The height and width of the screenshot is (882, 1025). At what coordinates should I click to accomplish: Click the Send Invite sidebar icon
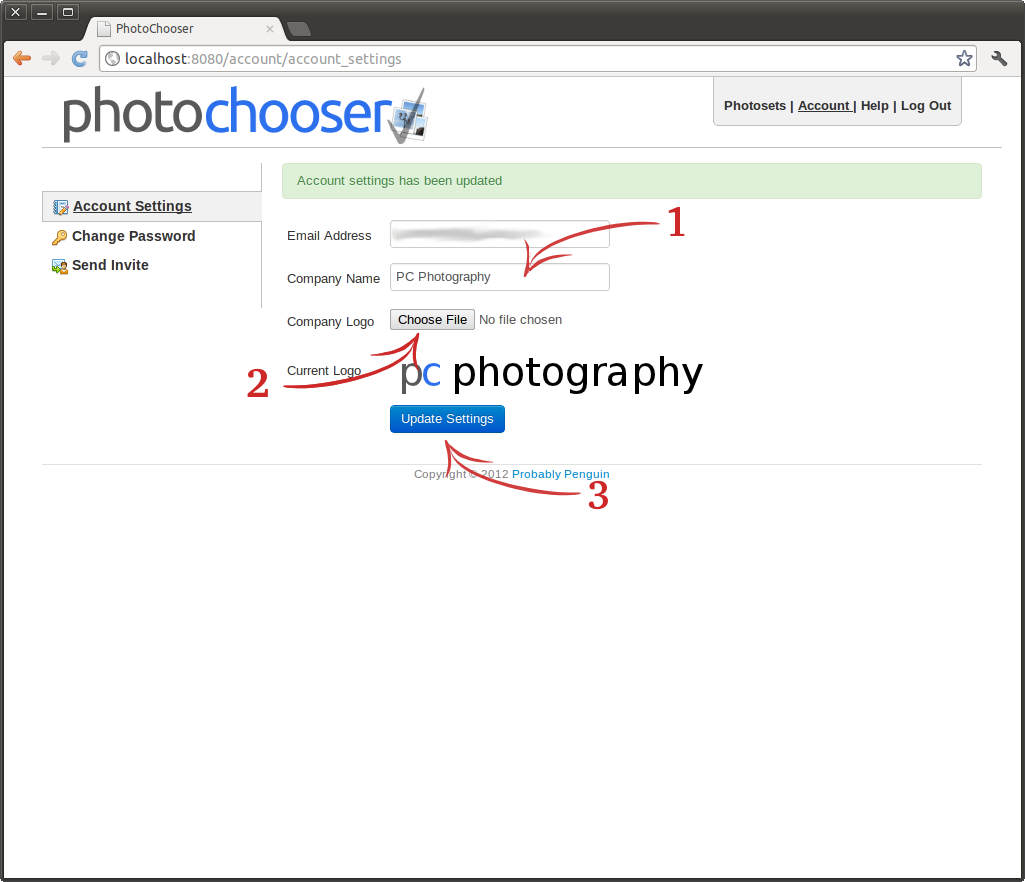click(x=60, y=266)
